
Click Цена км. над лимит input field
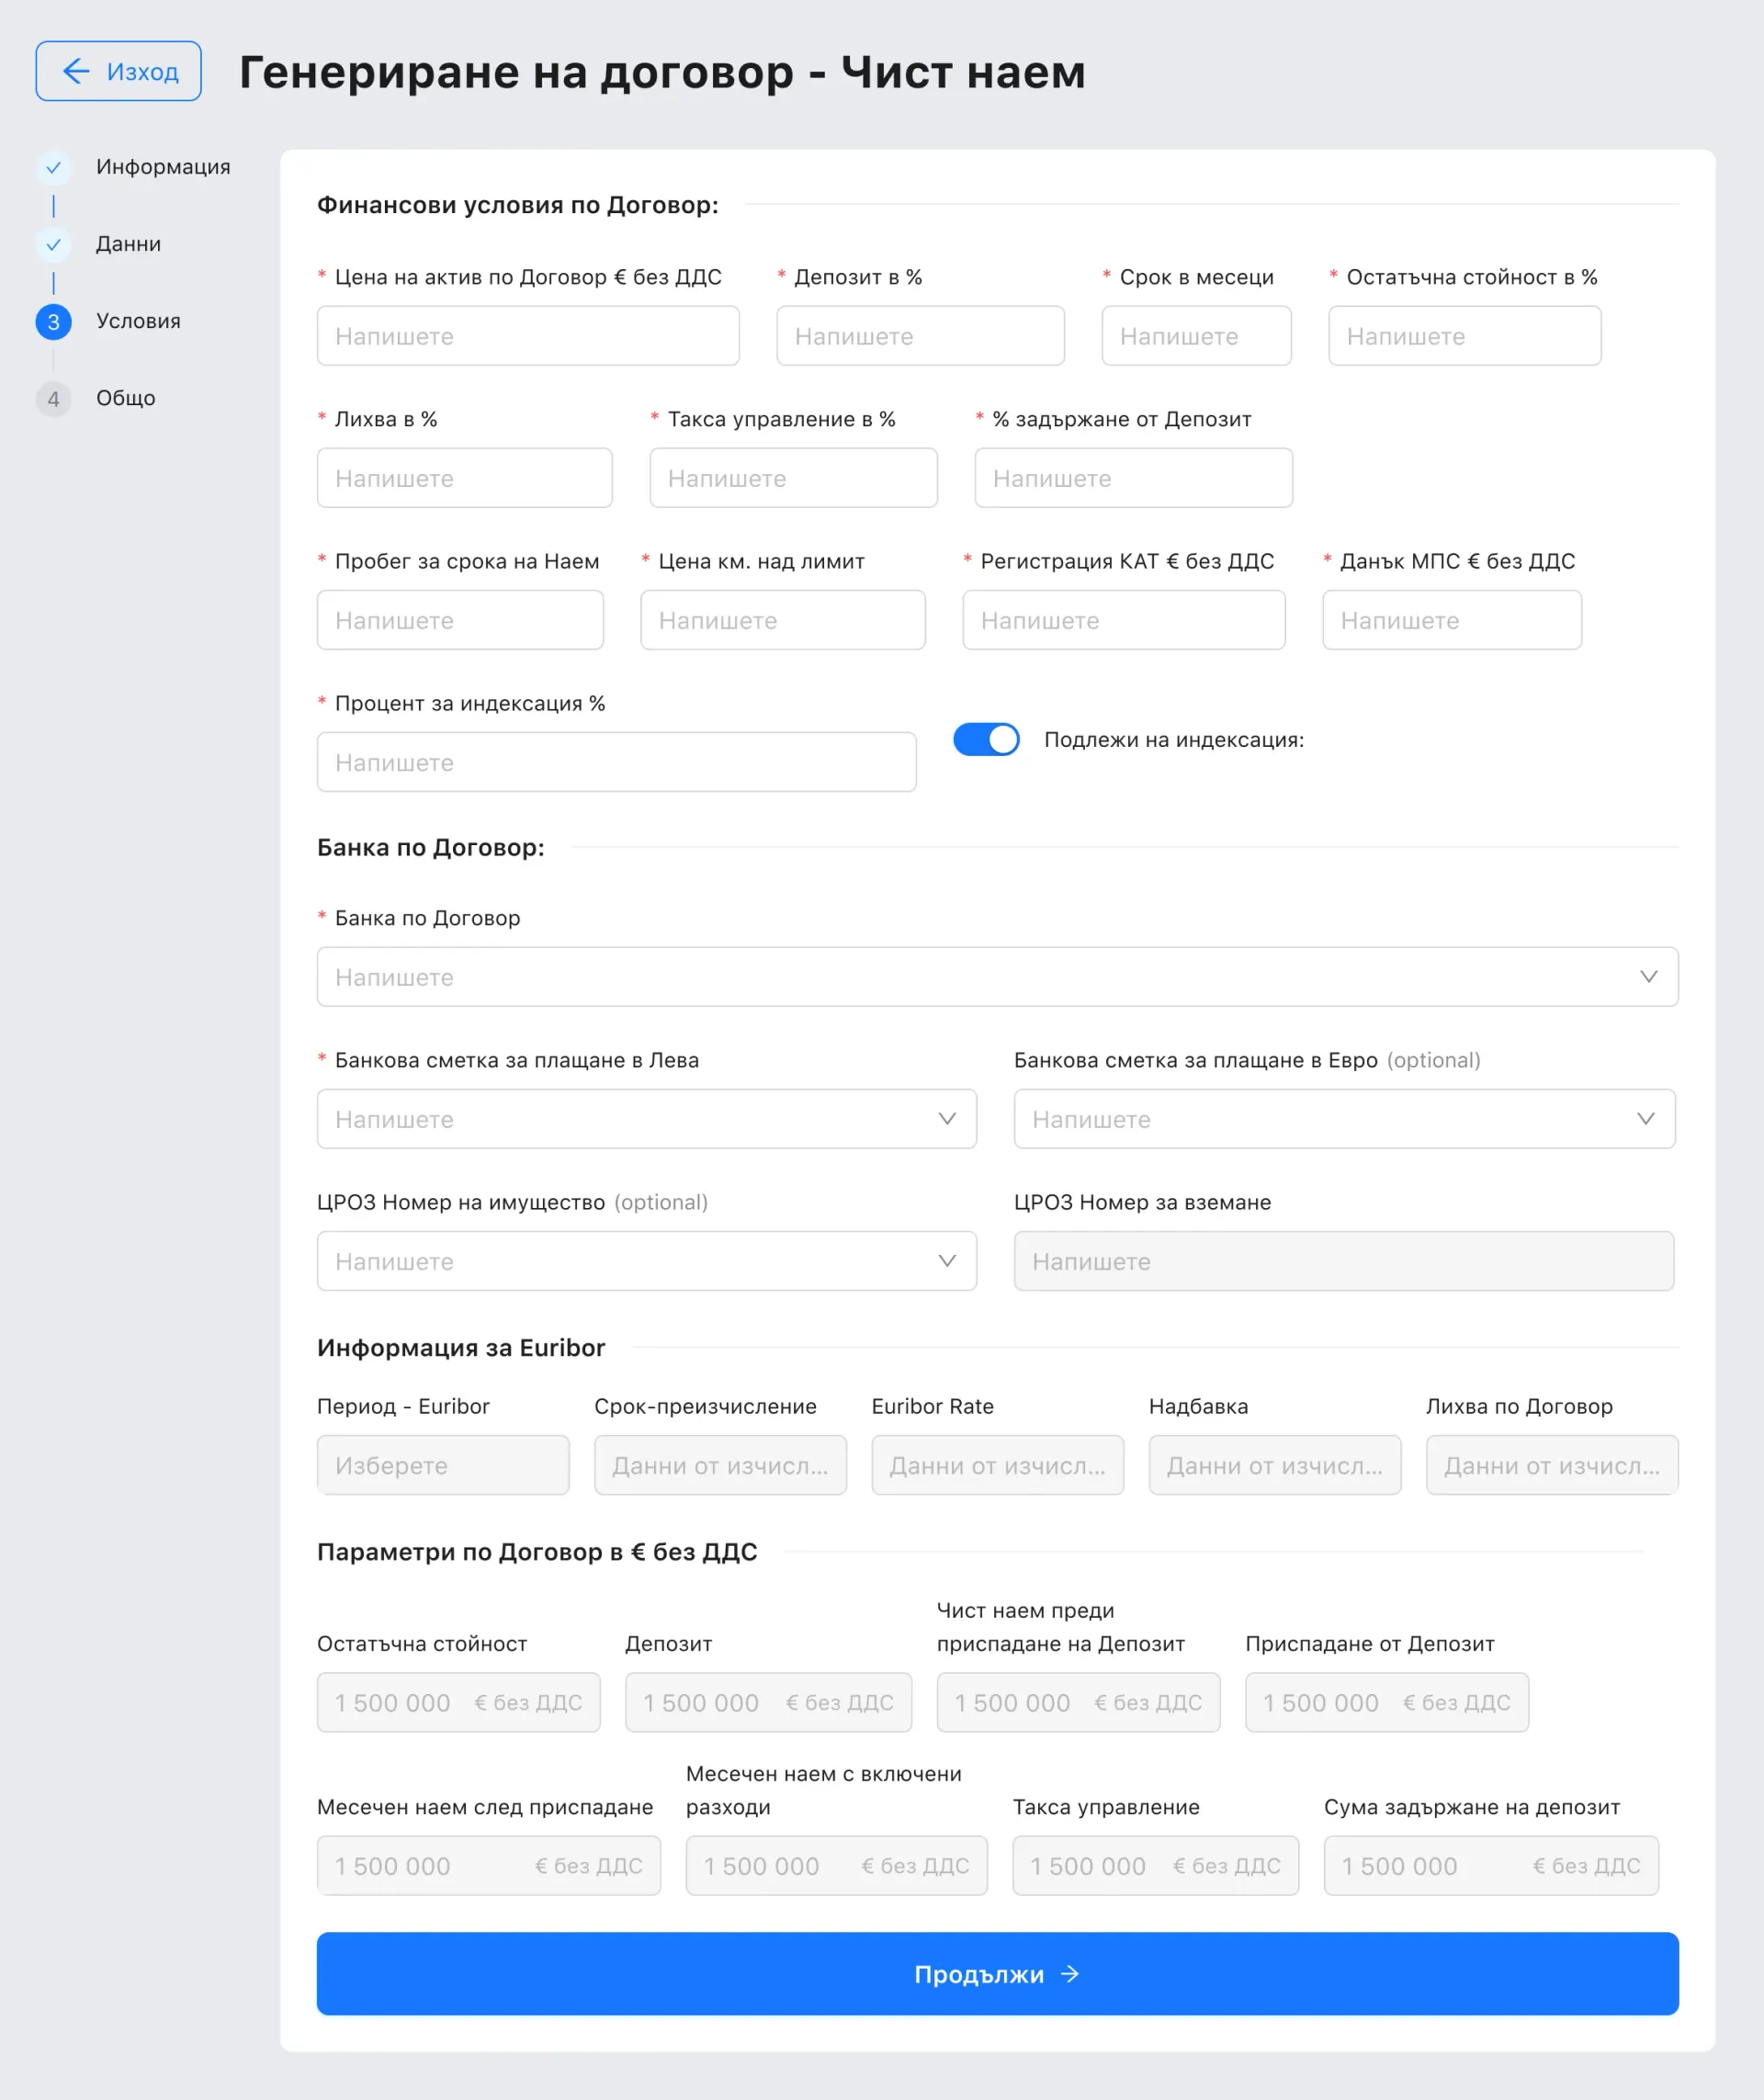click(782, 619)
